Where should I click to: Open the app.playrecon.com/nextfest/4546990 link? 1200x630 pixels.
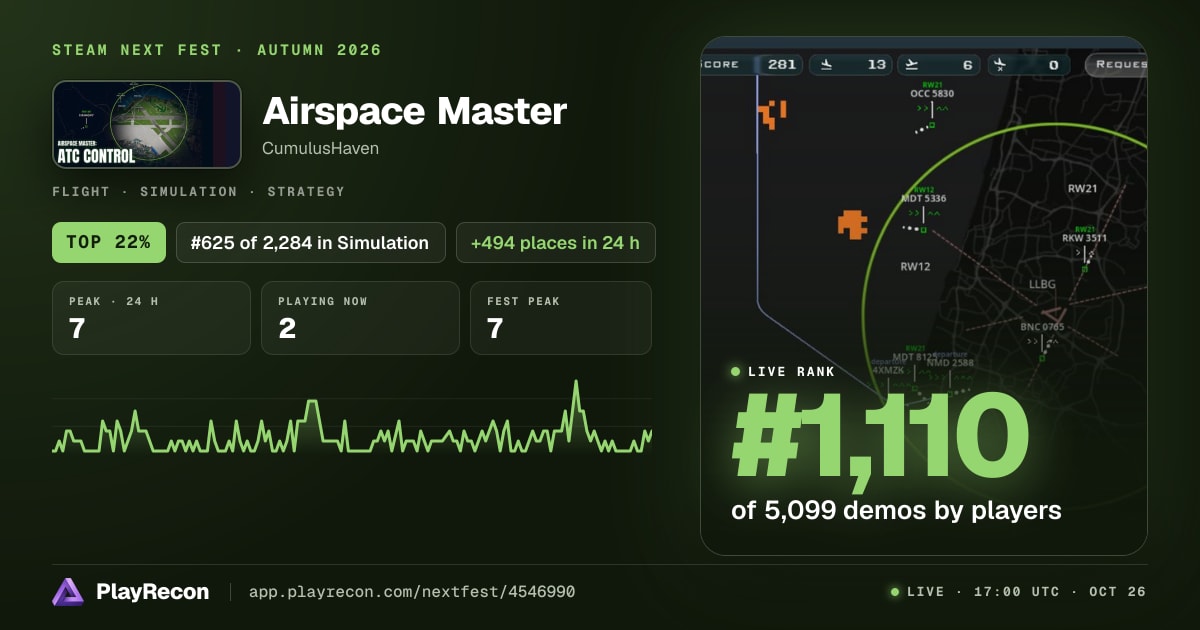pos(412,592)
